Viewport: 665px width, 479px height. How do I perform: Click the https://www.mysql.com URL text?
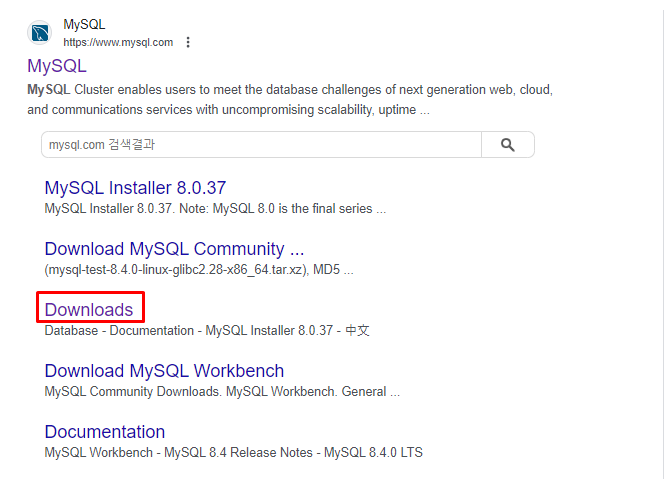tap(118, 42)
